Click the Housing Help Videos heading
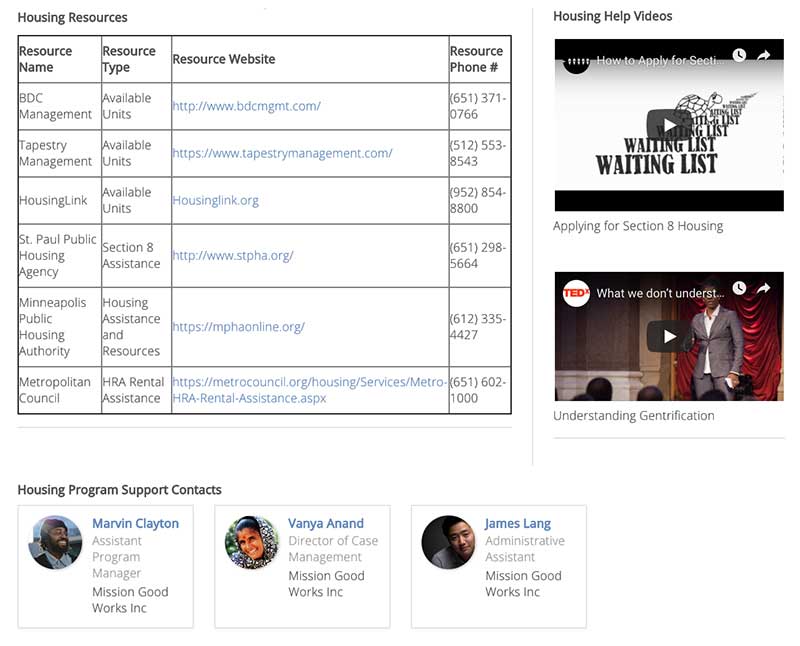 click(x=612, y=16)
